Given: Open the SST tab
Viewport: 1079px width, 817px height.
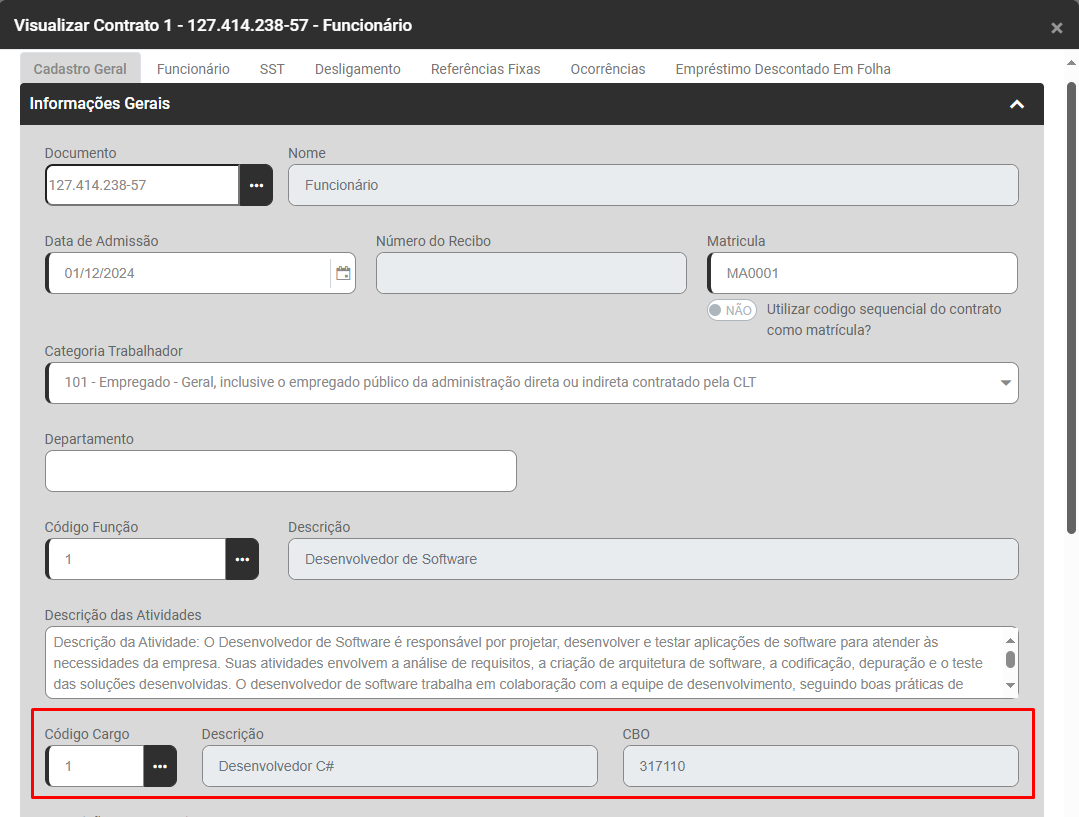Looking at the screenshot, I should (x=272, y=69).
